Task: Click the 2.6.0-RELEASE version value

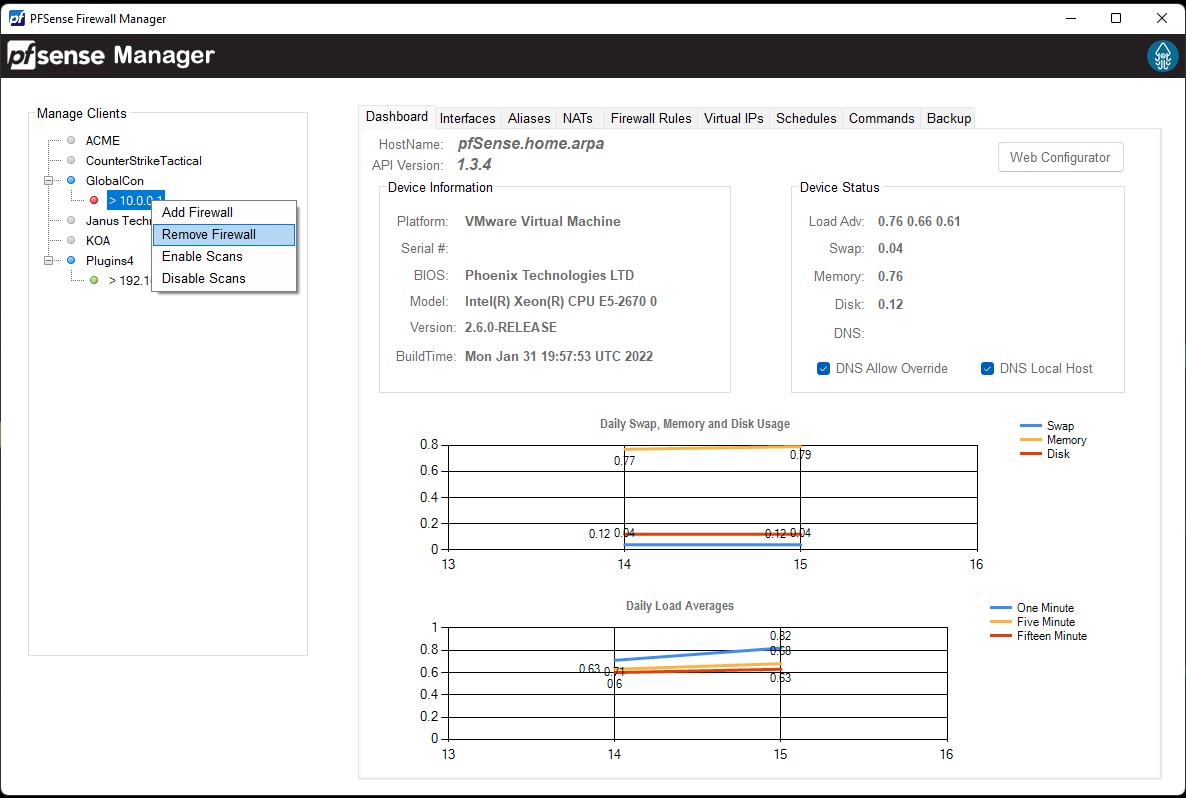Action: (511, 328)
